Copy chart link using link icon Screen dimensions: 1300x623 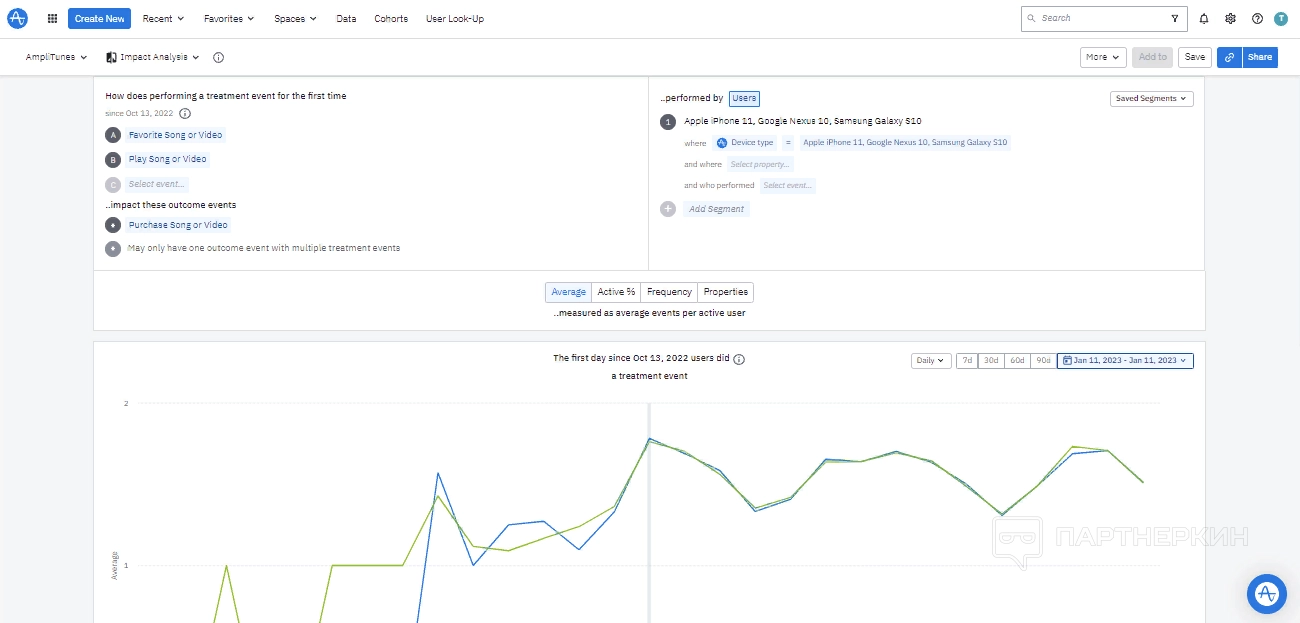click(x=1229, y=57)
